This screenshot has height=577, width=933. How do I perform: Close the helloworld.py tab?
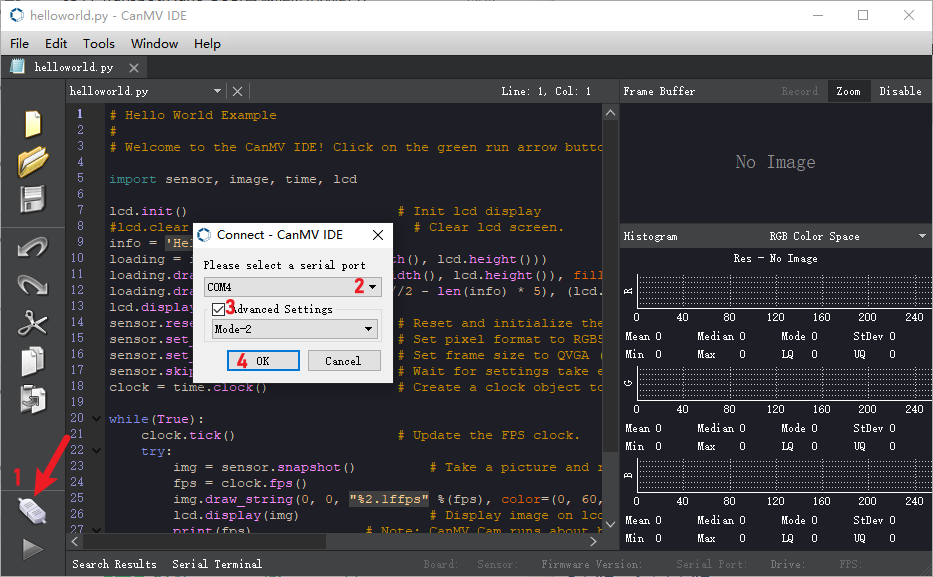click(134, 68)
